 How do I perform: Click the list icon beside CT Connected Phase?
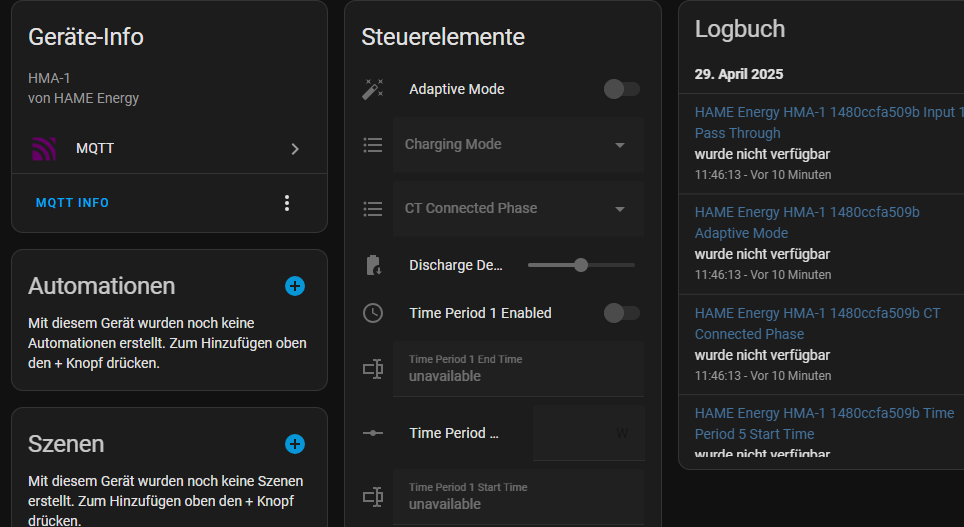click(373, 209)
